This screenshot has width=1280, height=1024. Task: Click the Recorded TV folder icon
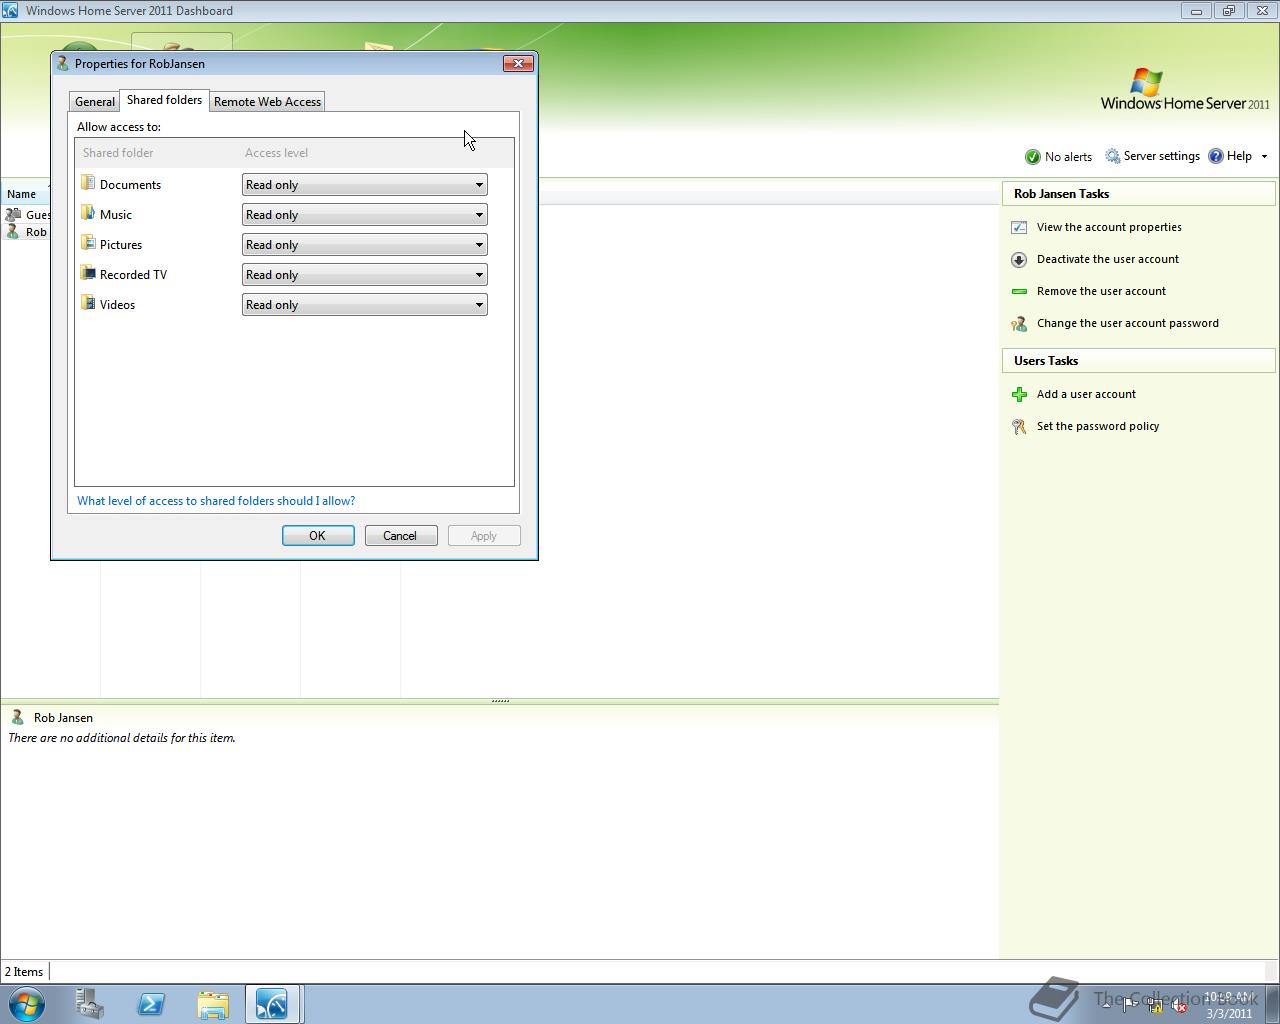point(88,274)
